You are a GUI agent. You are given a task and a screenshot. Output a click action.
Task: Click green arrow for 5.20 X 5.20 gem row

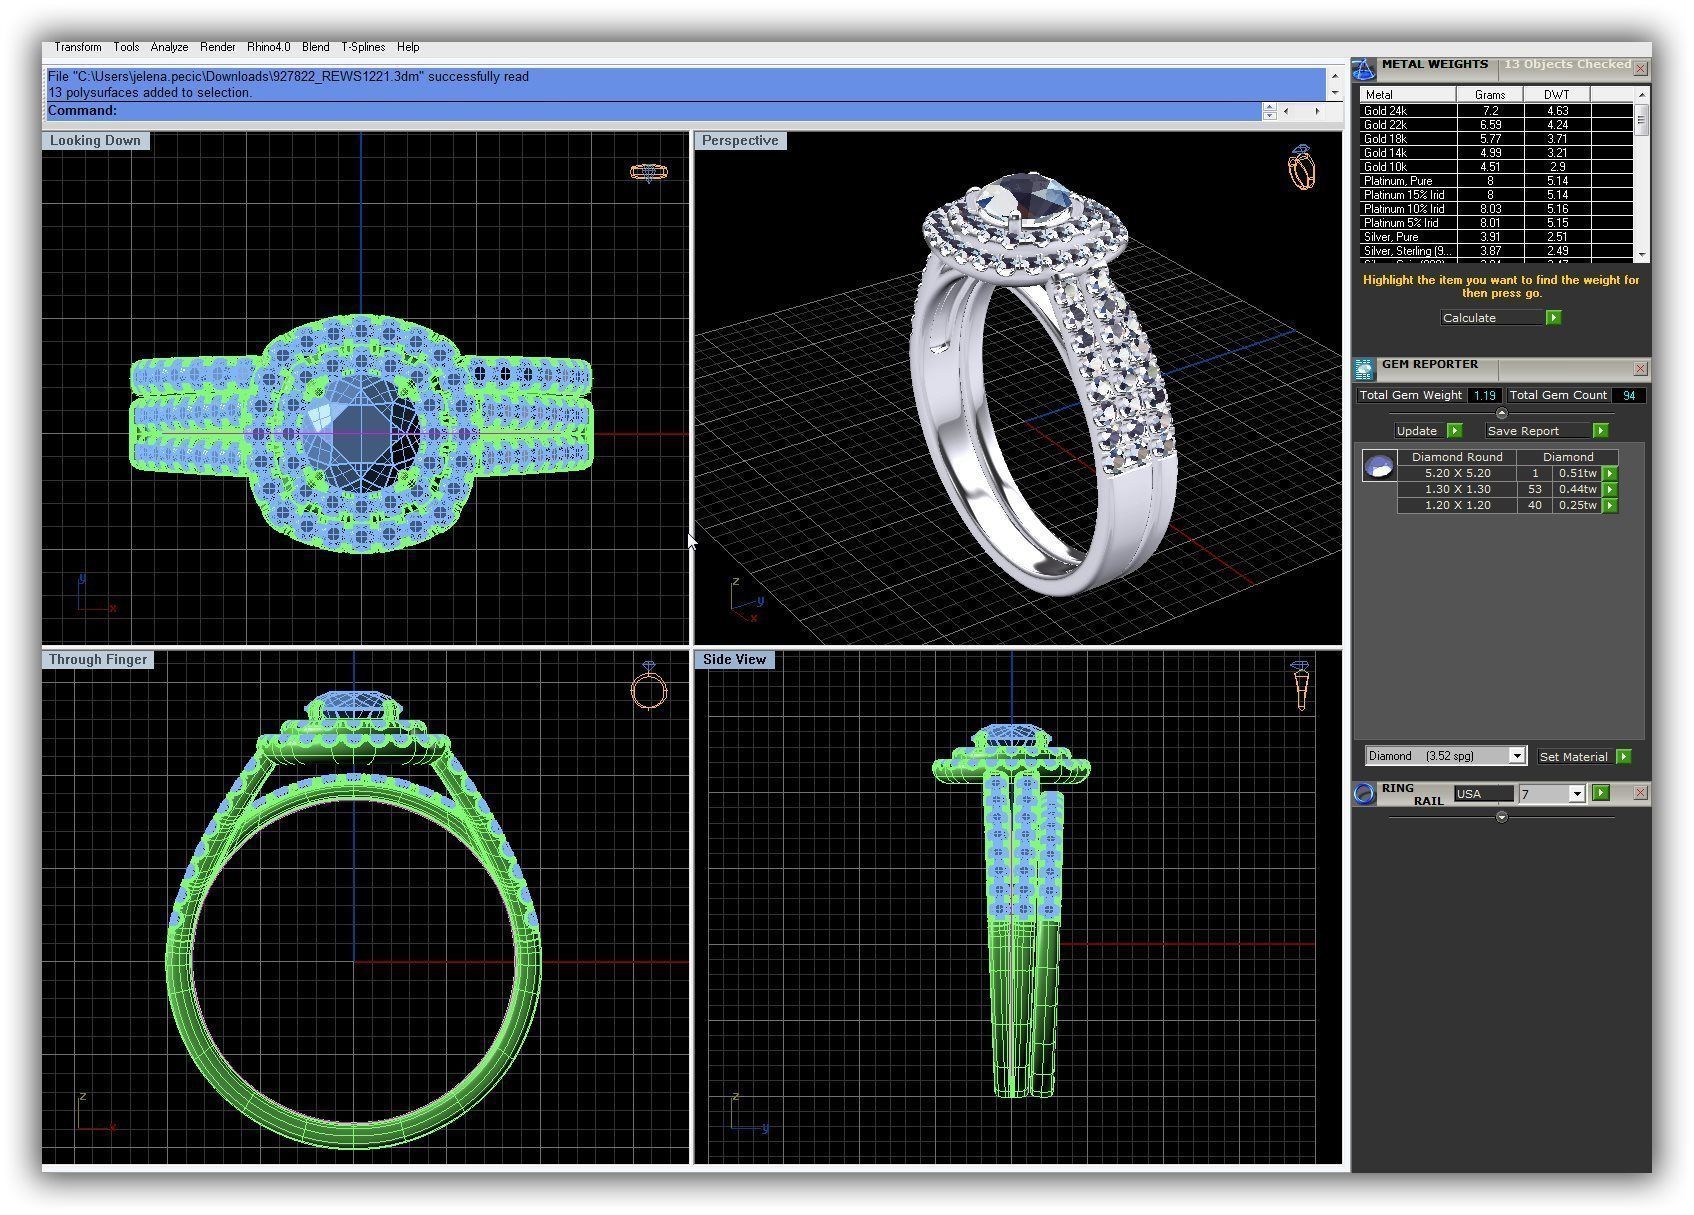click(x=1610, y=473)
